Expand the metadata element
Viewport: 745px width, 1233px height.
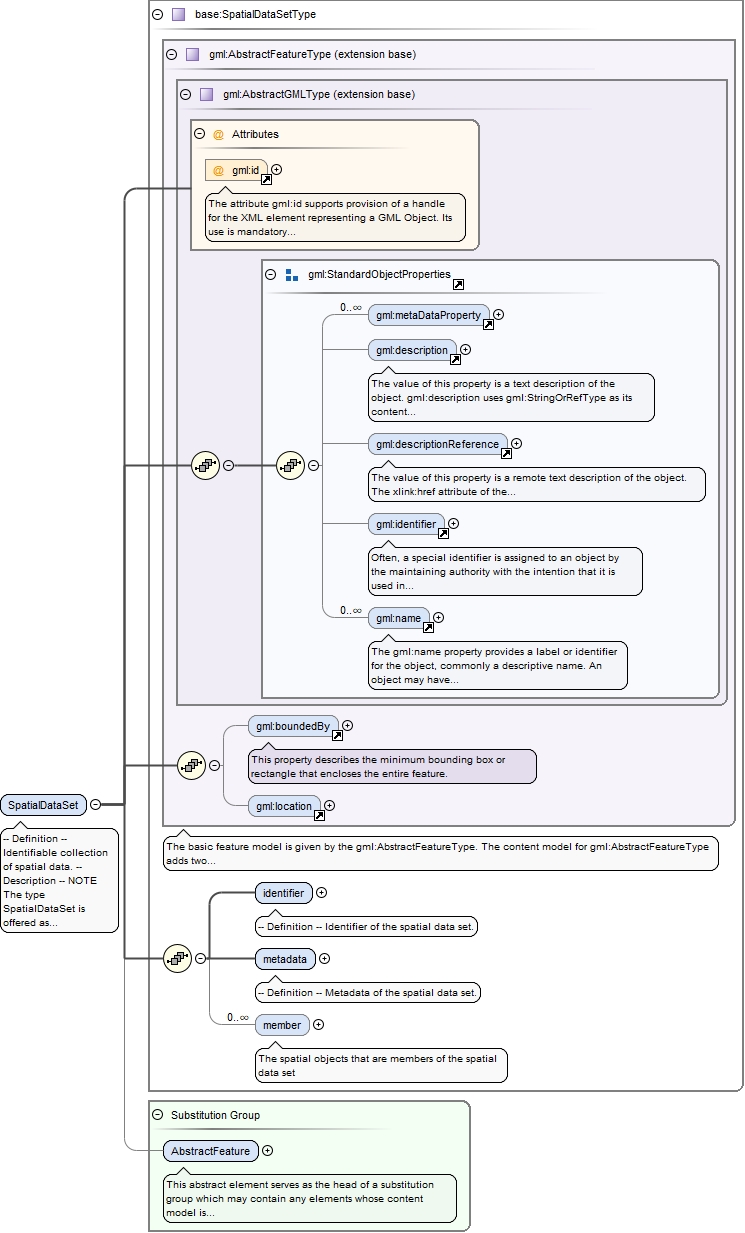(324, 959)
